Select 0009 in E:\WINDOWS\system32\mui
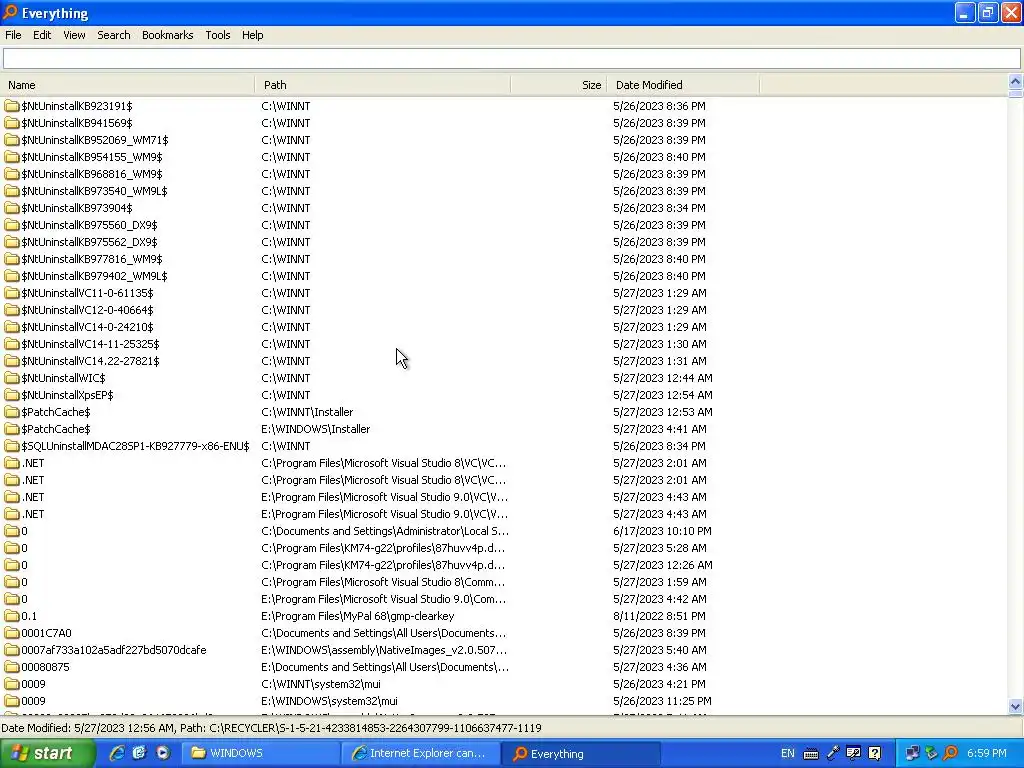 pyautogui.click(x=33, y=701)
